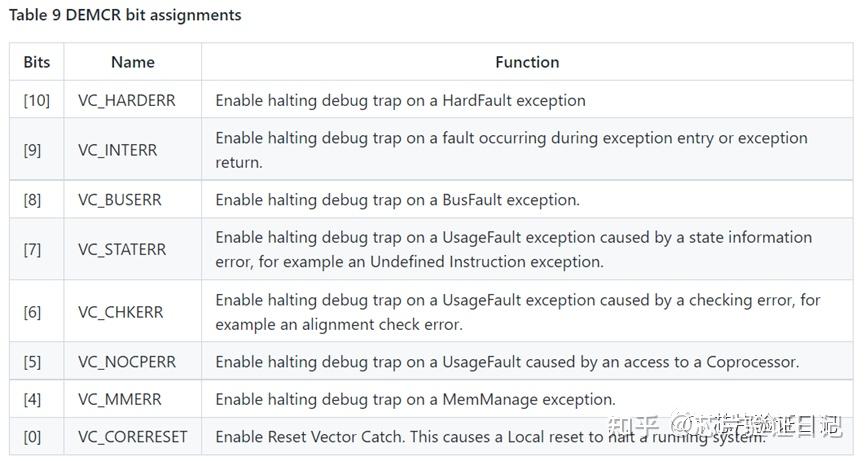Click the VC_HARDERR name cell
The image size is (865, 461).
[x=124, y=100]
